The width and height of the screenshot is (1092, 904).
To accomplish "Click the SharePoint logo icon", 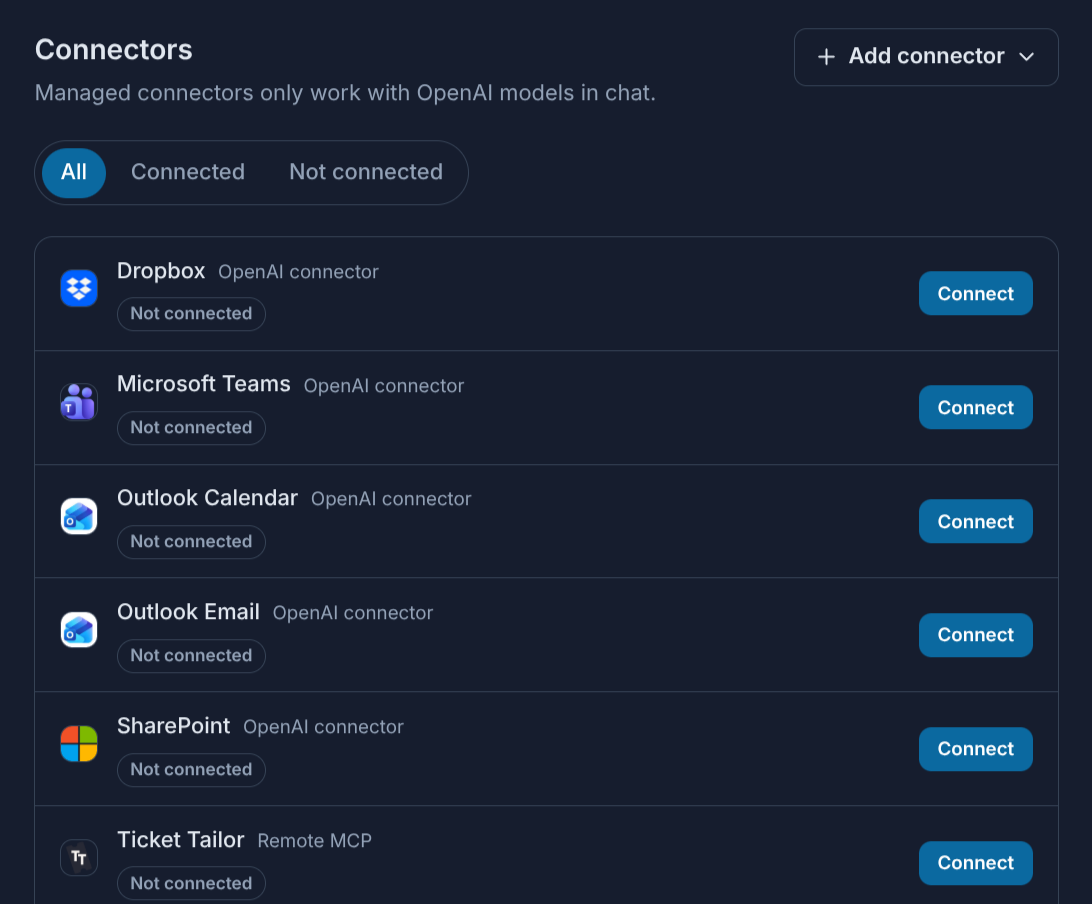I will pos(79,744).
